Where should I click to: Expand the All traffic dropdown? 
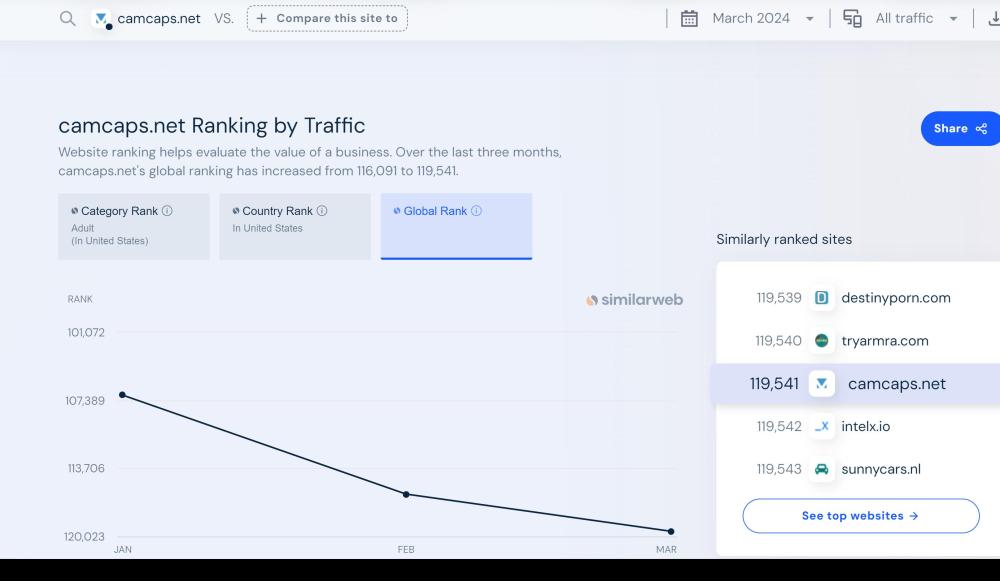(915, 18)
